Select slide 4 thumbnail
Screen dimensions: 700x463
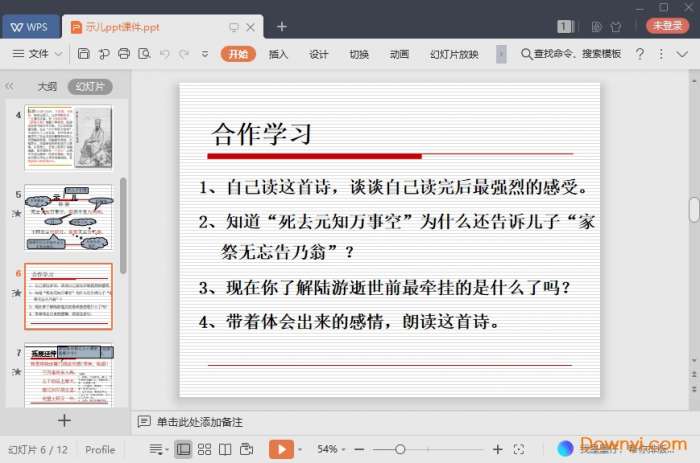(68, 137)
